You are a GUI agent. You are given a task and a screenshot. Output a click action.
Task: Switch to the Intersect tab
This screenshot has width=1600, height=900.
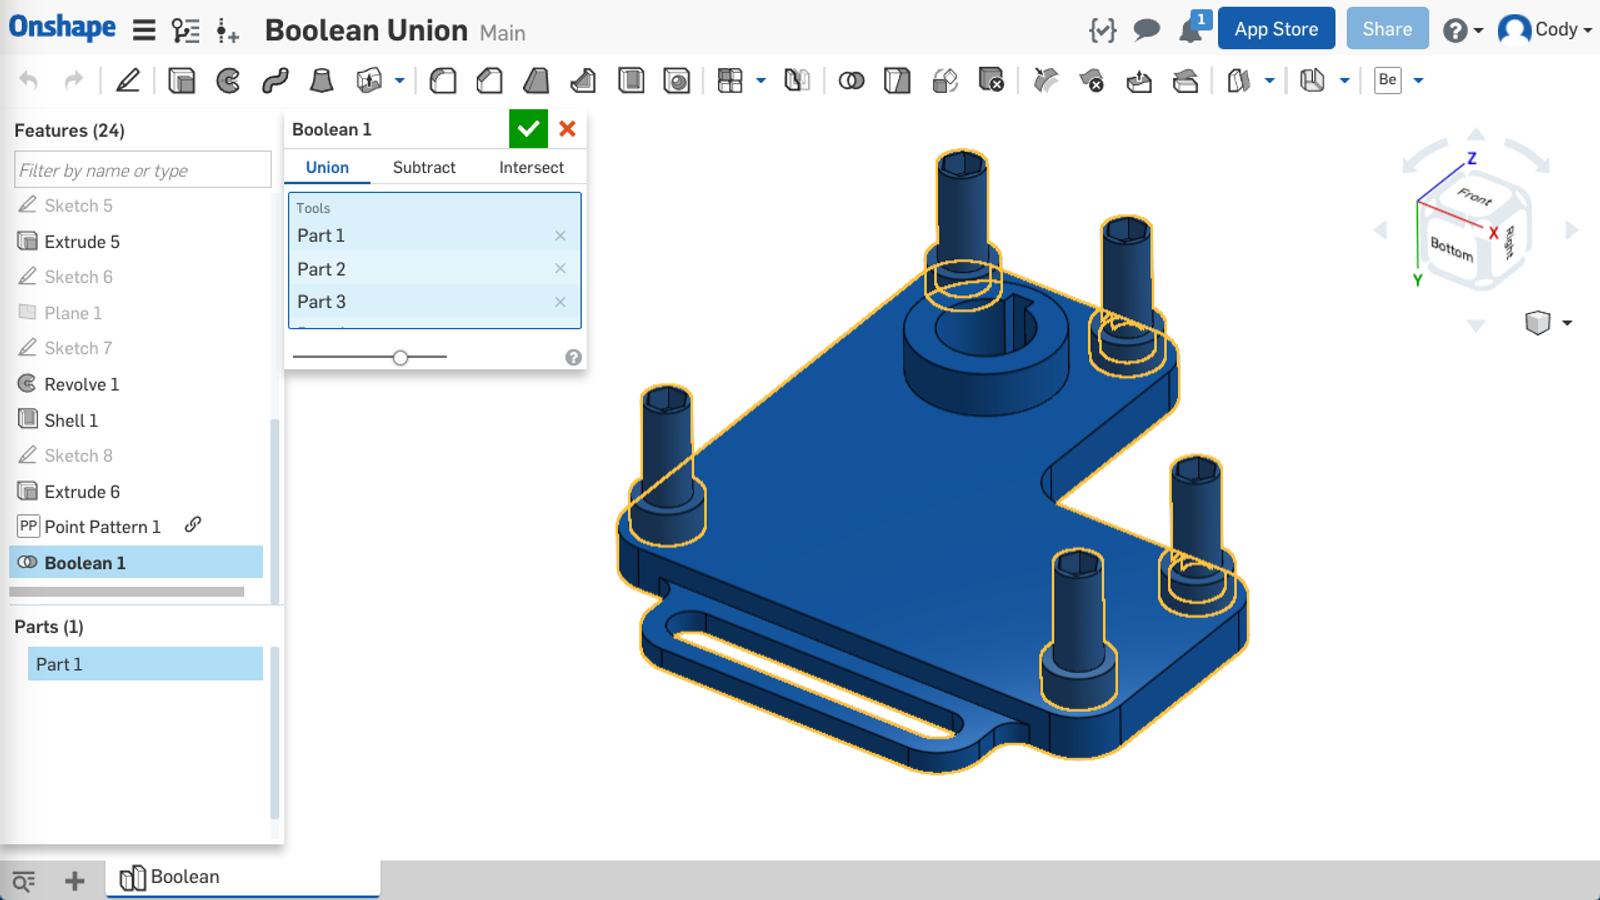tap(531, 167)
